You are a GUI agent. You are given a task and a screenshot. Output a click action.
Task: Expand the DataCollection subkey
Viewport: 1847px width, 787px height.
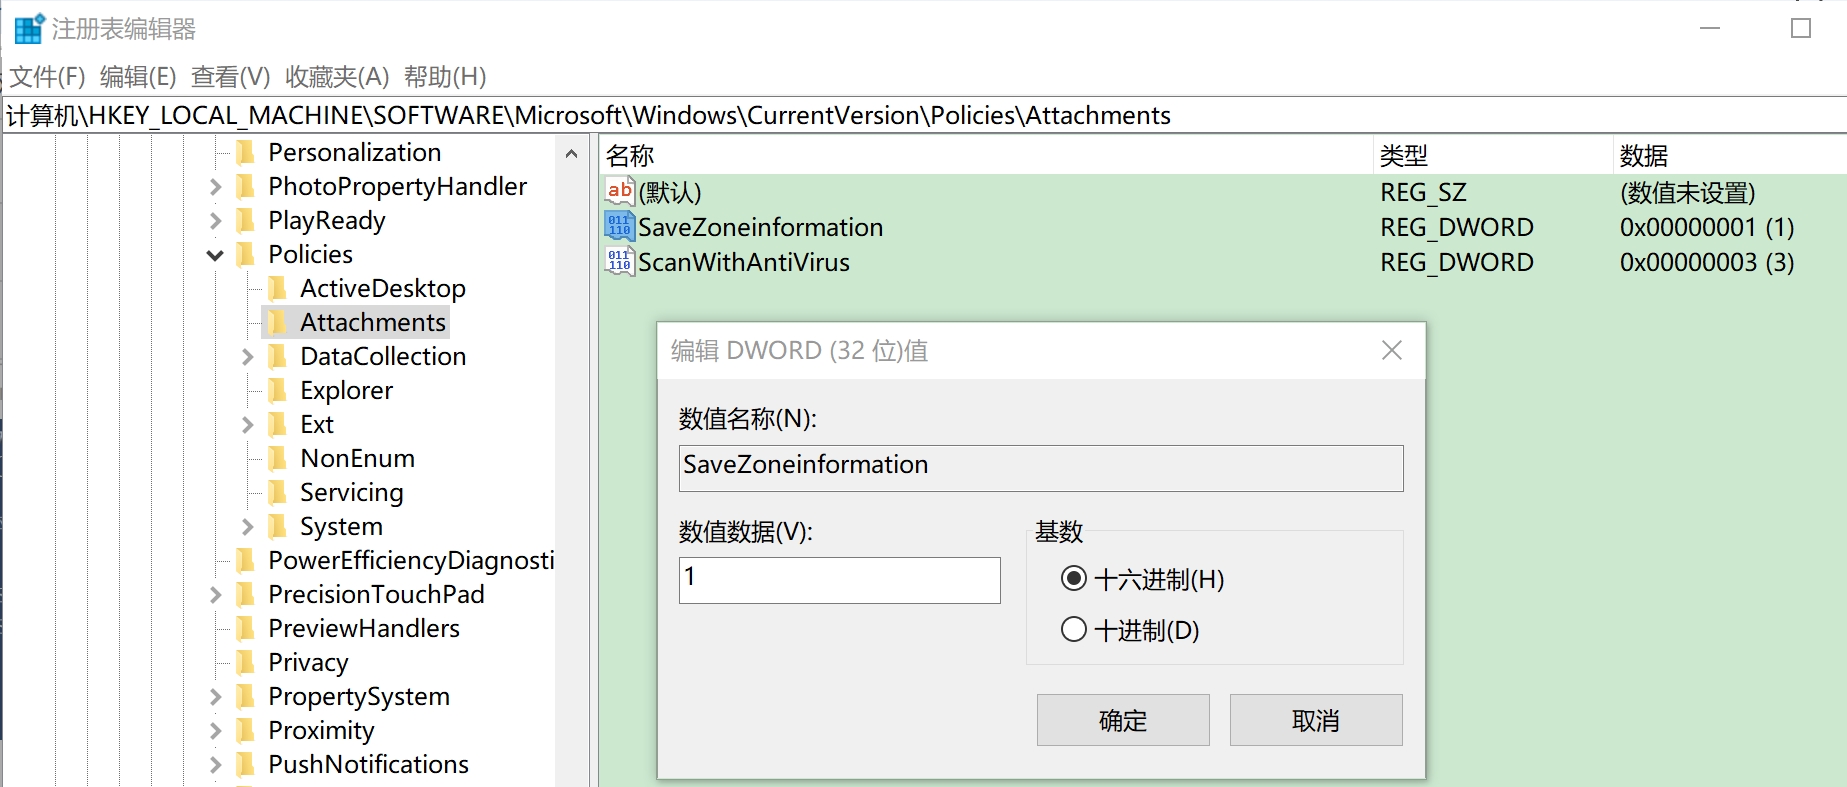(x=247, y=357)
